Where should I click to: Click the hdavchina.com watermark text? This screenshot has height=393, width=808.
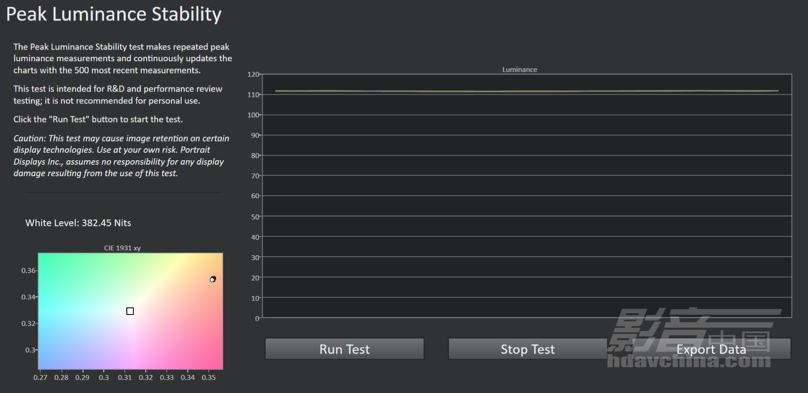[x=688, y=360]
